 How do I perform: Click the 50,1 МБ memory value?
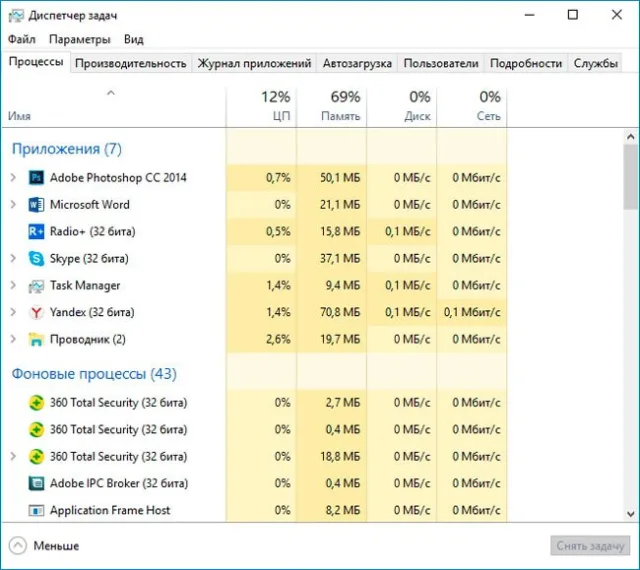[x=340, y=178]
